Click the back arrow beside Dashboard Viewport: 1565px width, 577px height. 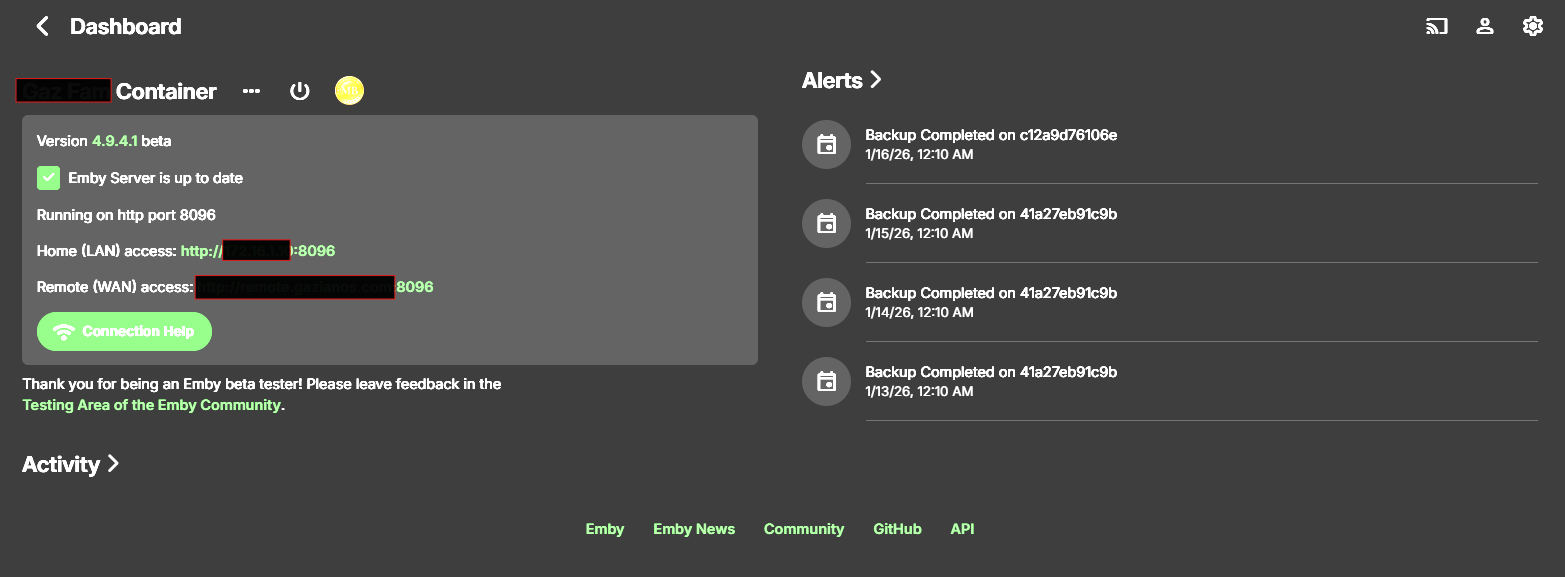coord(42,26)
